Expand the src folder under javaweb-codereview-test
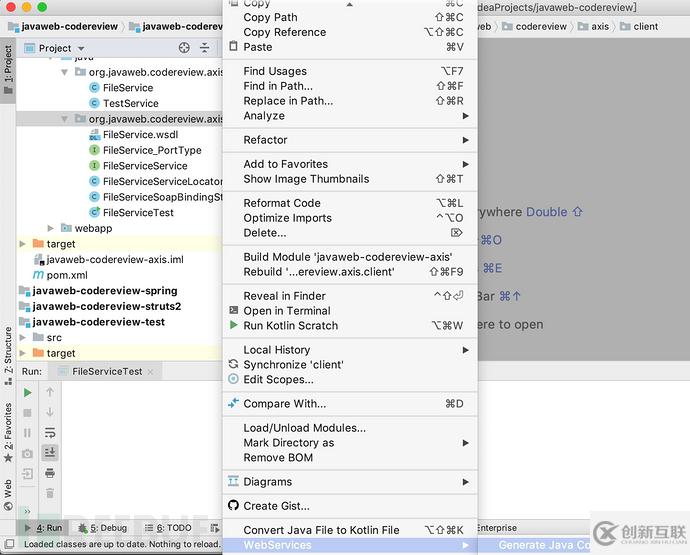The width and height of the screenshot is (690, 555). click(x=22, y=338)
